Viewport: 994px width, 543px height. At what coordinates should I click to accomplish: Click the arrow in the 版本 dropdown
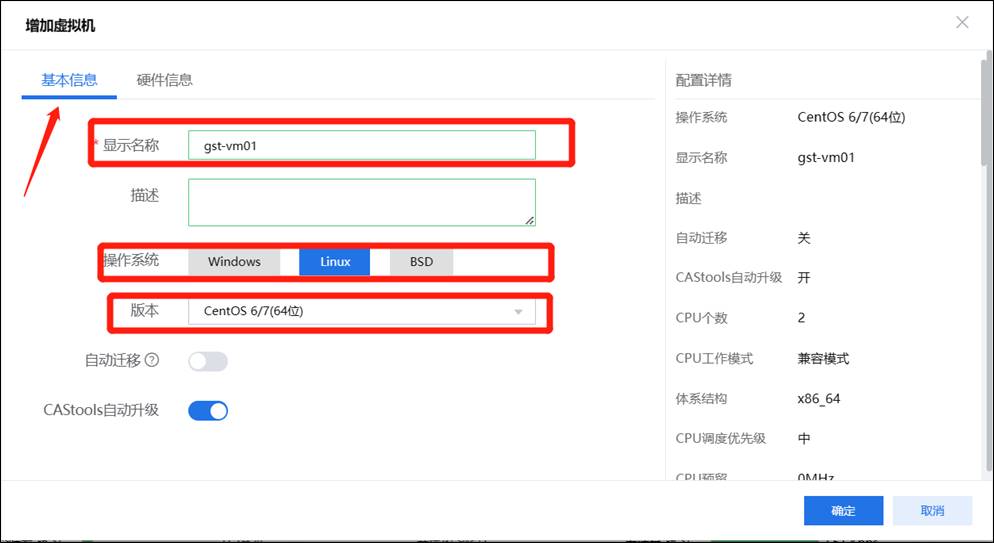pos(518,312)
